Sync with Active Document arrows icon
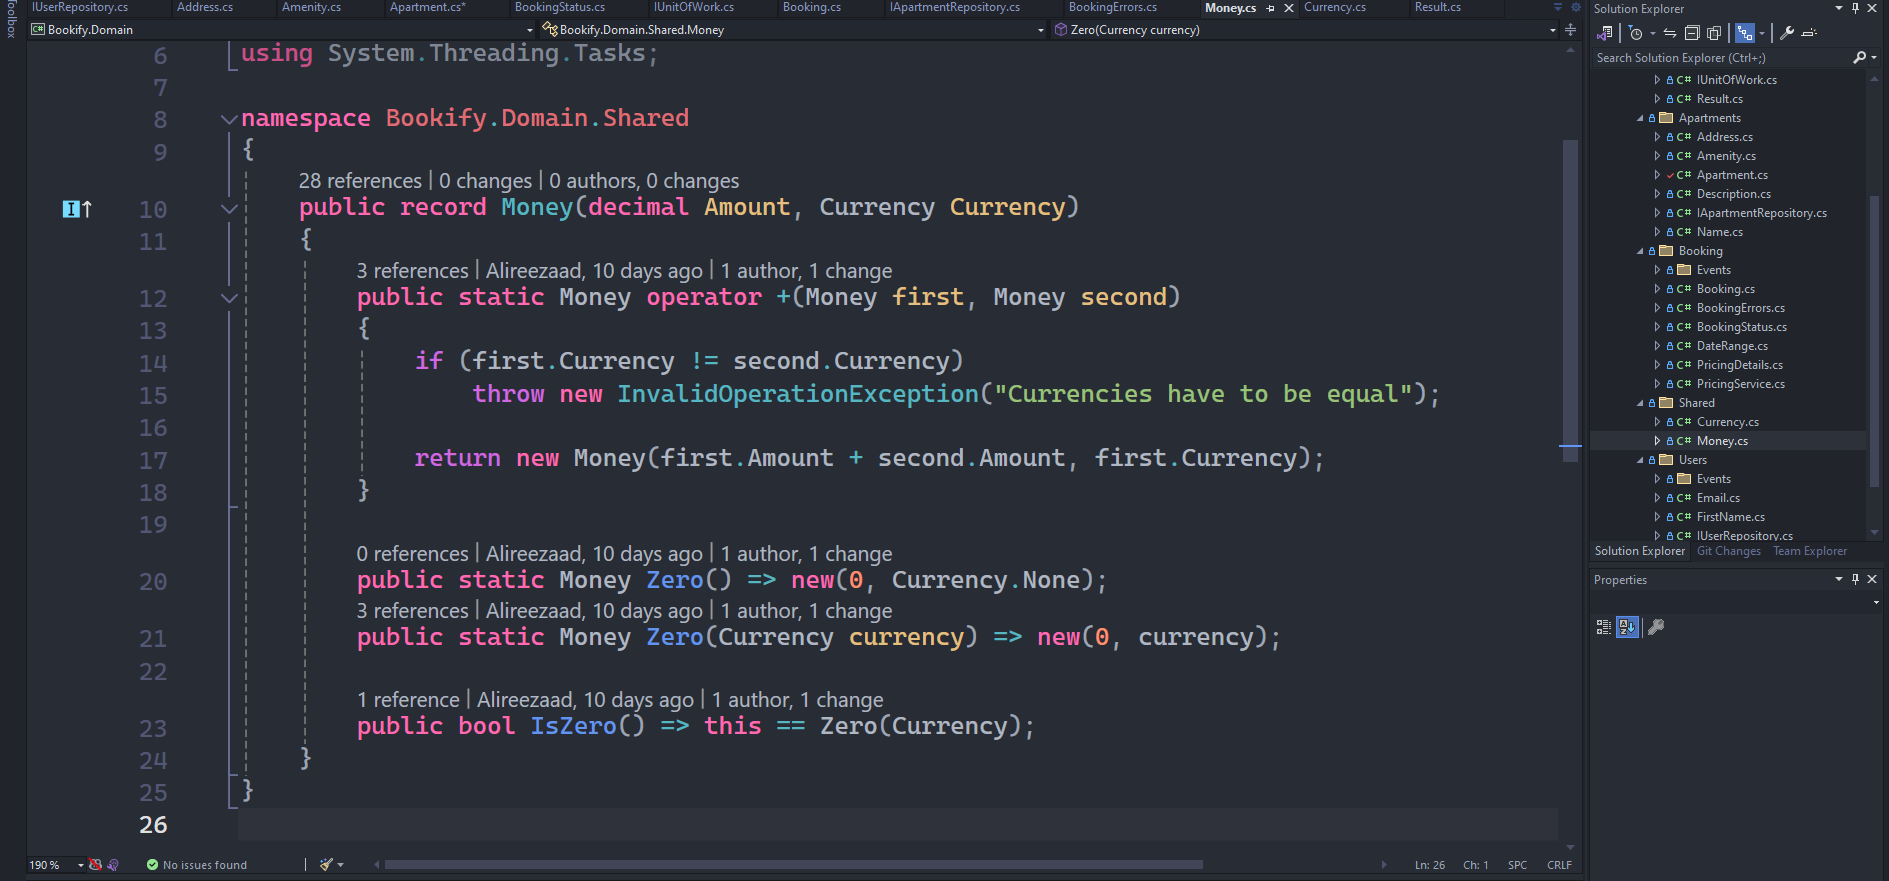The width and height of the screenshot is (1889, 881). (x=1670, y=33)
